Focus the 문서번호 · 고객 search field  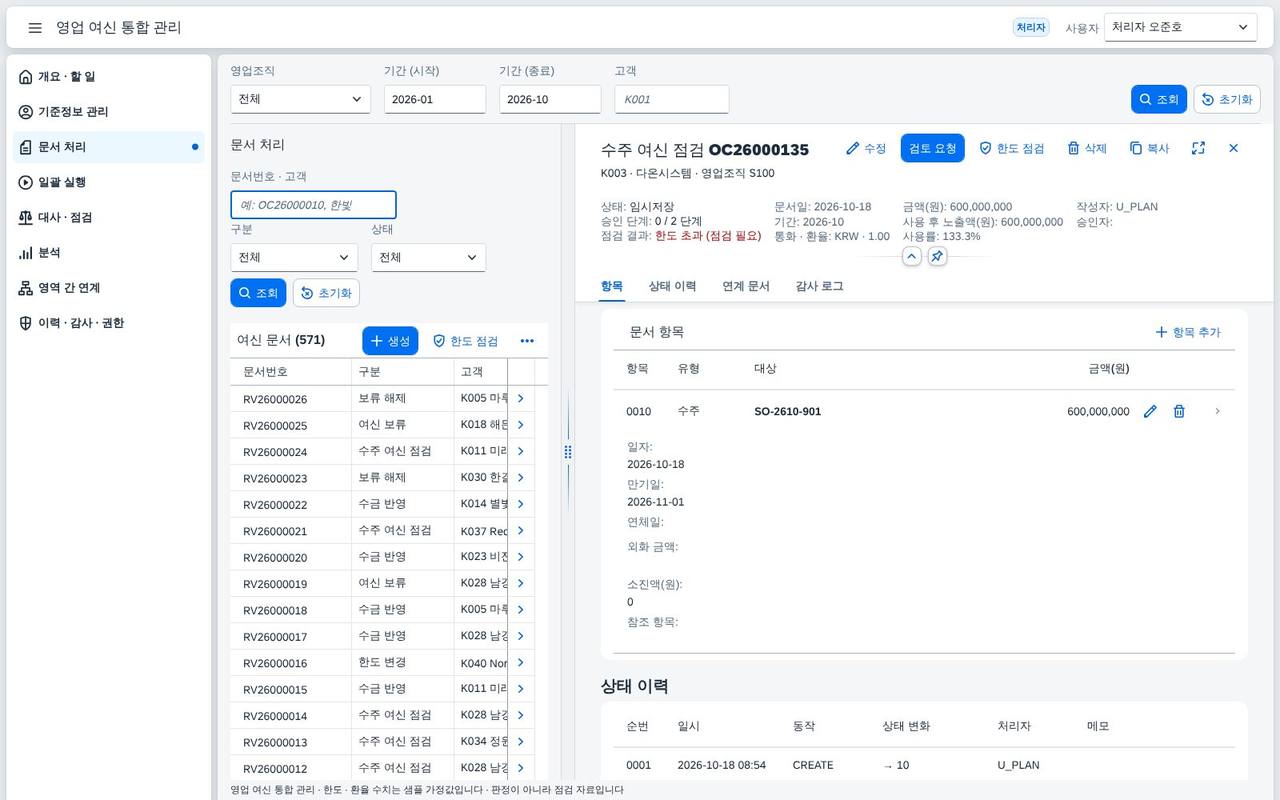click(x=313, y=205)
